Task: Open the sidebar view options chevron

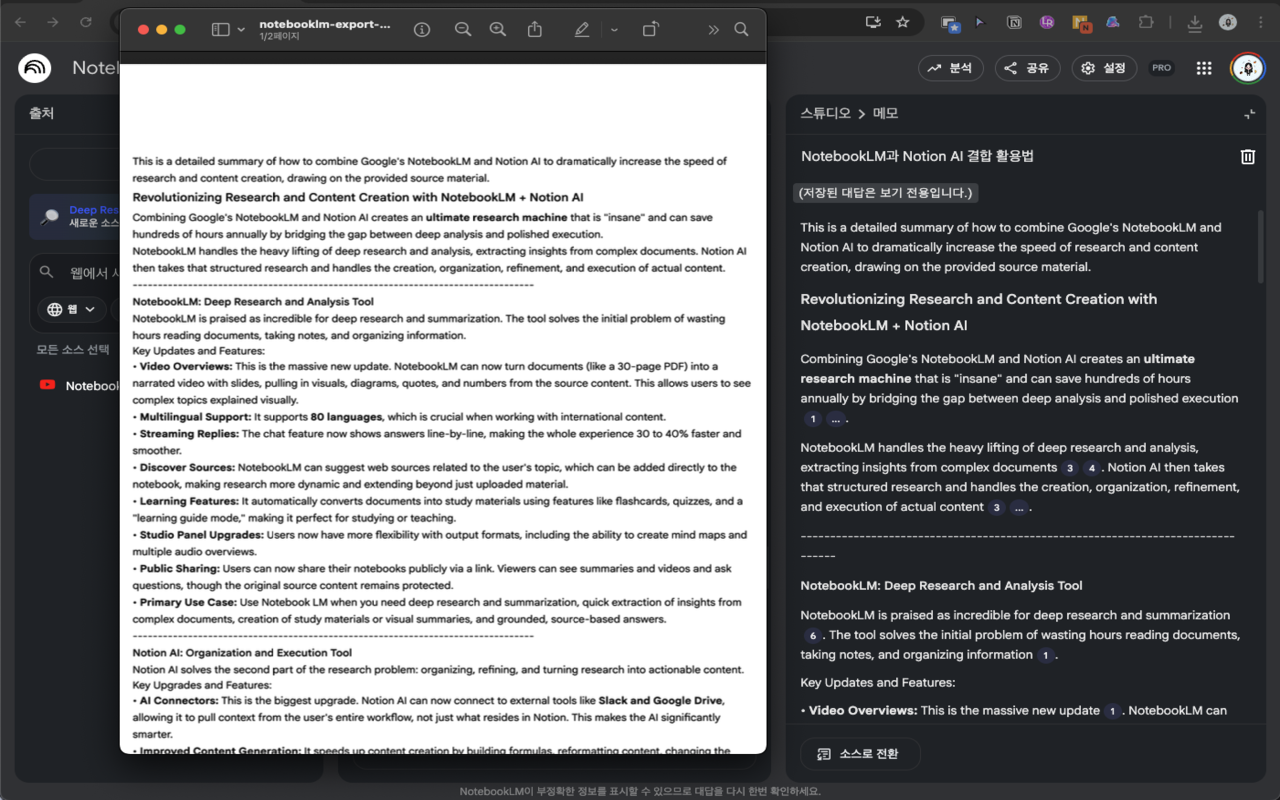Action: pyautogui.click(x=239, y=29)
